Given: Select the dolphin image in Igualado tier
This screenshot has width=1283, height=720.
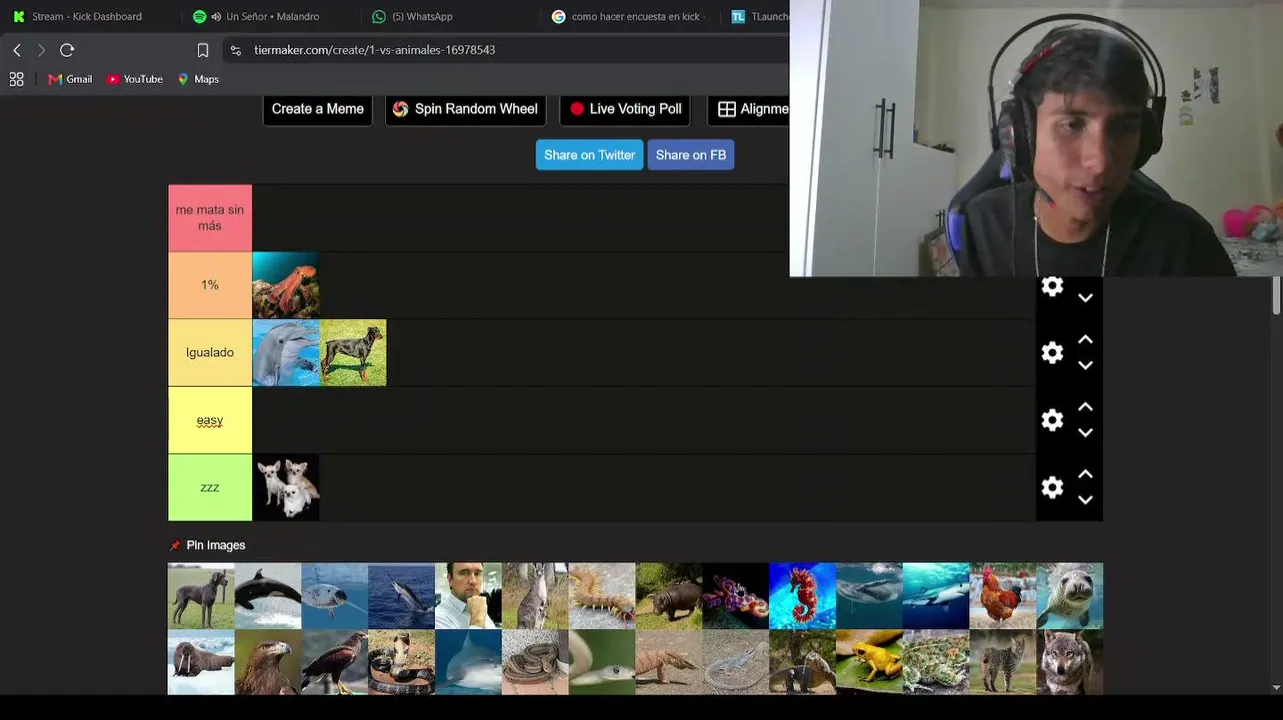Looking at the screenshot, I should [x=286, y=352].
